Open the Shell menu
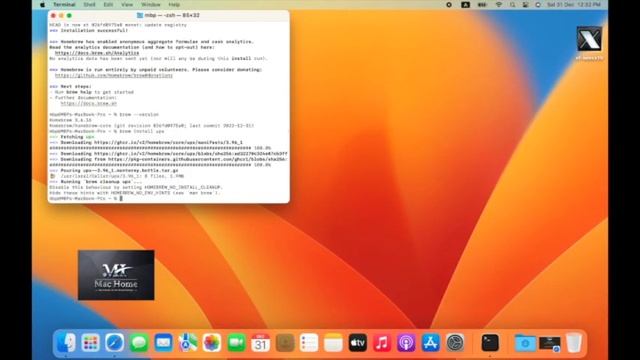 pyautogui.click(x=89, y=4)
